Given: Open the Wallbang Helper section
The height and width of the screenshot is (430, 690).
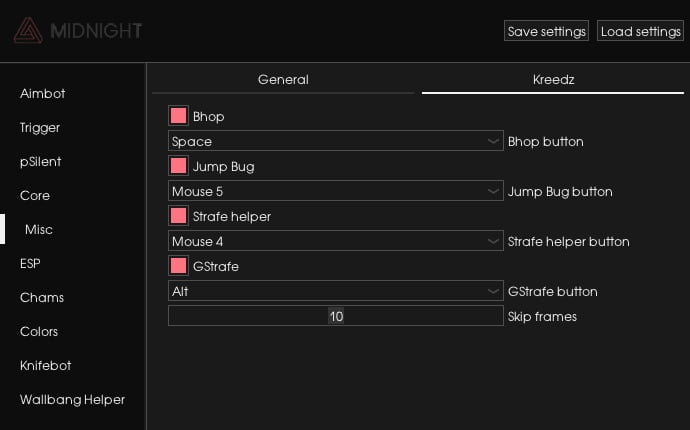Looking at the screenshot, I should coord(73,400).
